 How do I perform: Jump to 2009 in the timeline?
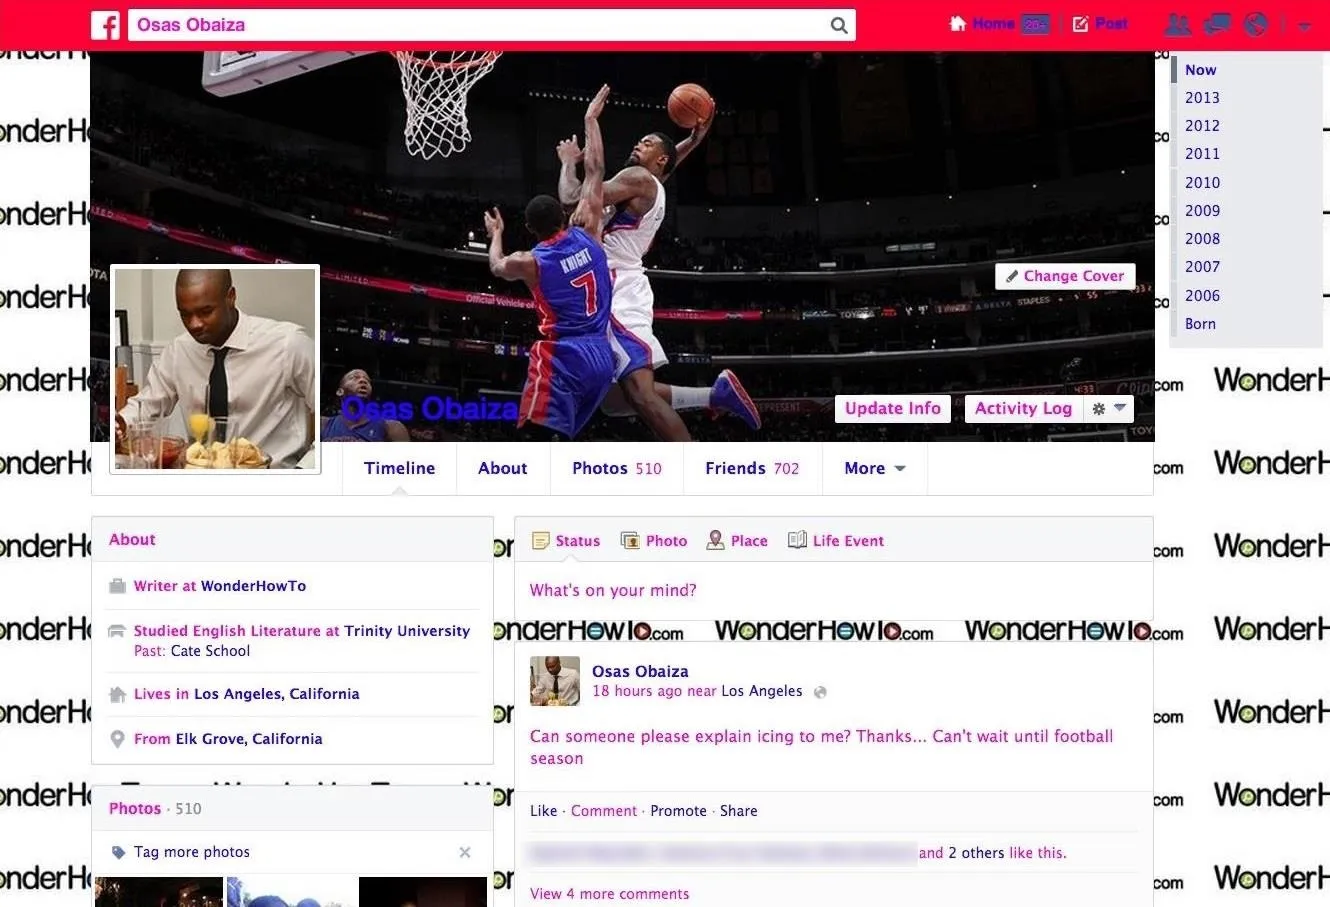click(x=1202, y=211)
